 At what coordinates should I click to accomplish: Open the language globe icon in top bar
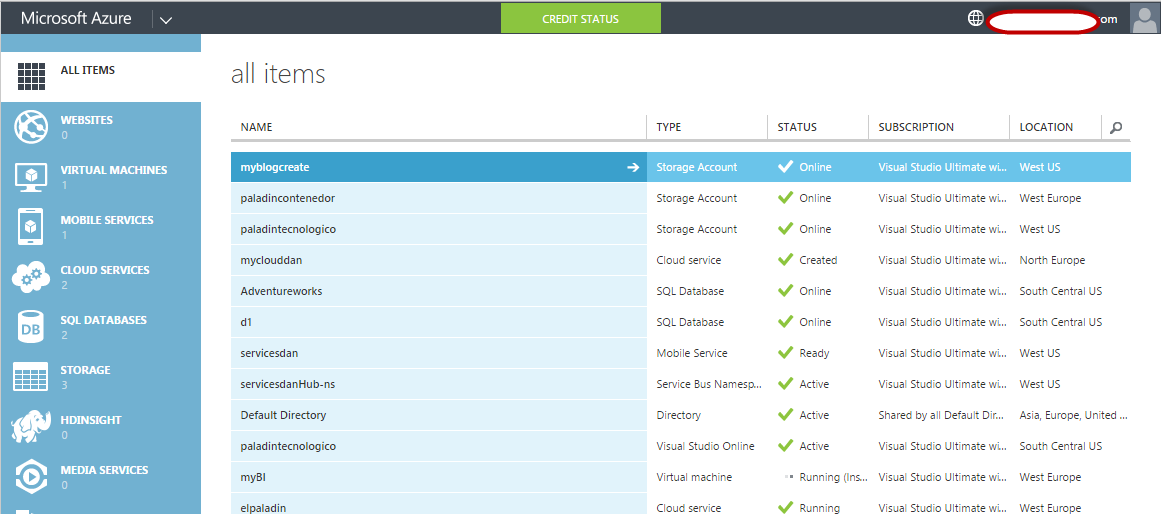976,18
